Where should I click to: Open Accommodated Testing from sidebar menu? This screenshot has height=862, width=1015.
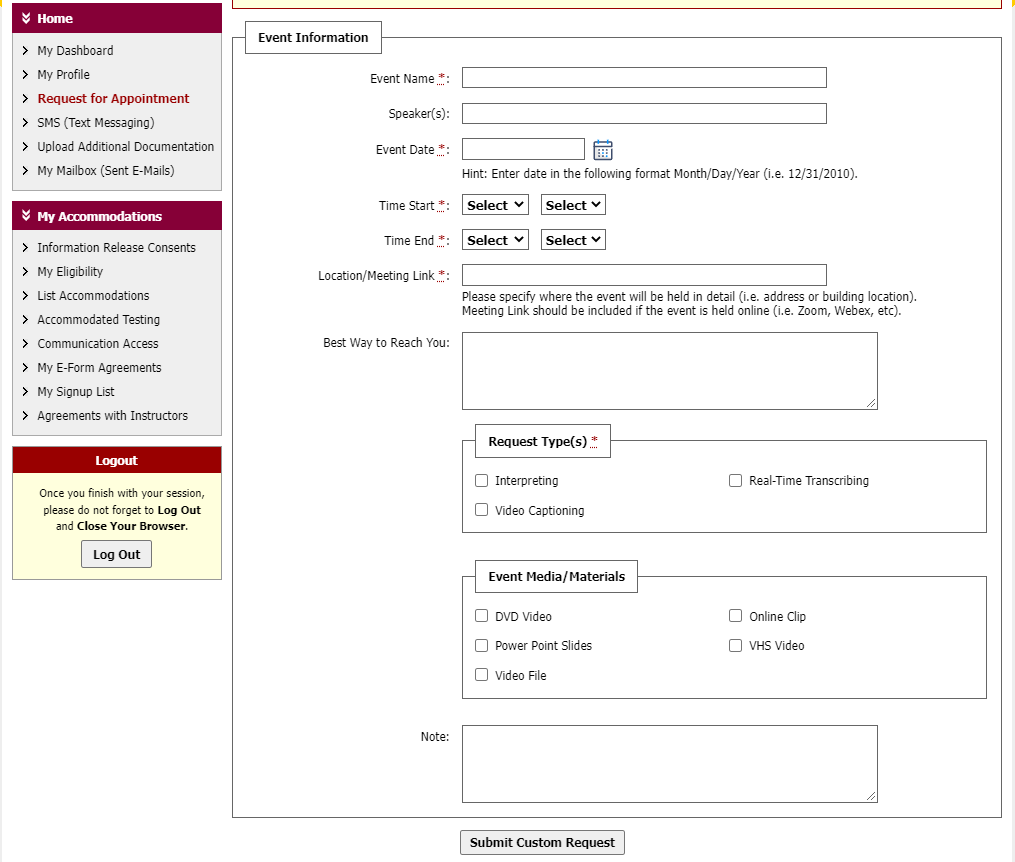coord(98,320)
